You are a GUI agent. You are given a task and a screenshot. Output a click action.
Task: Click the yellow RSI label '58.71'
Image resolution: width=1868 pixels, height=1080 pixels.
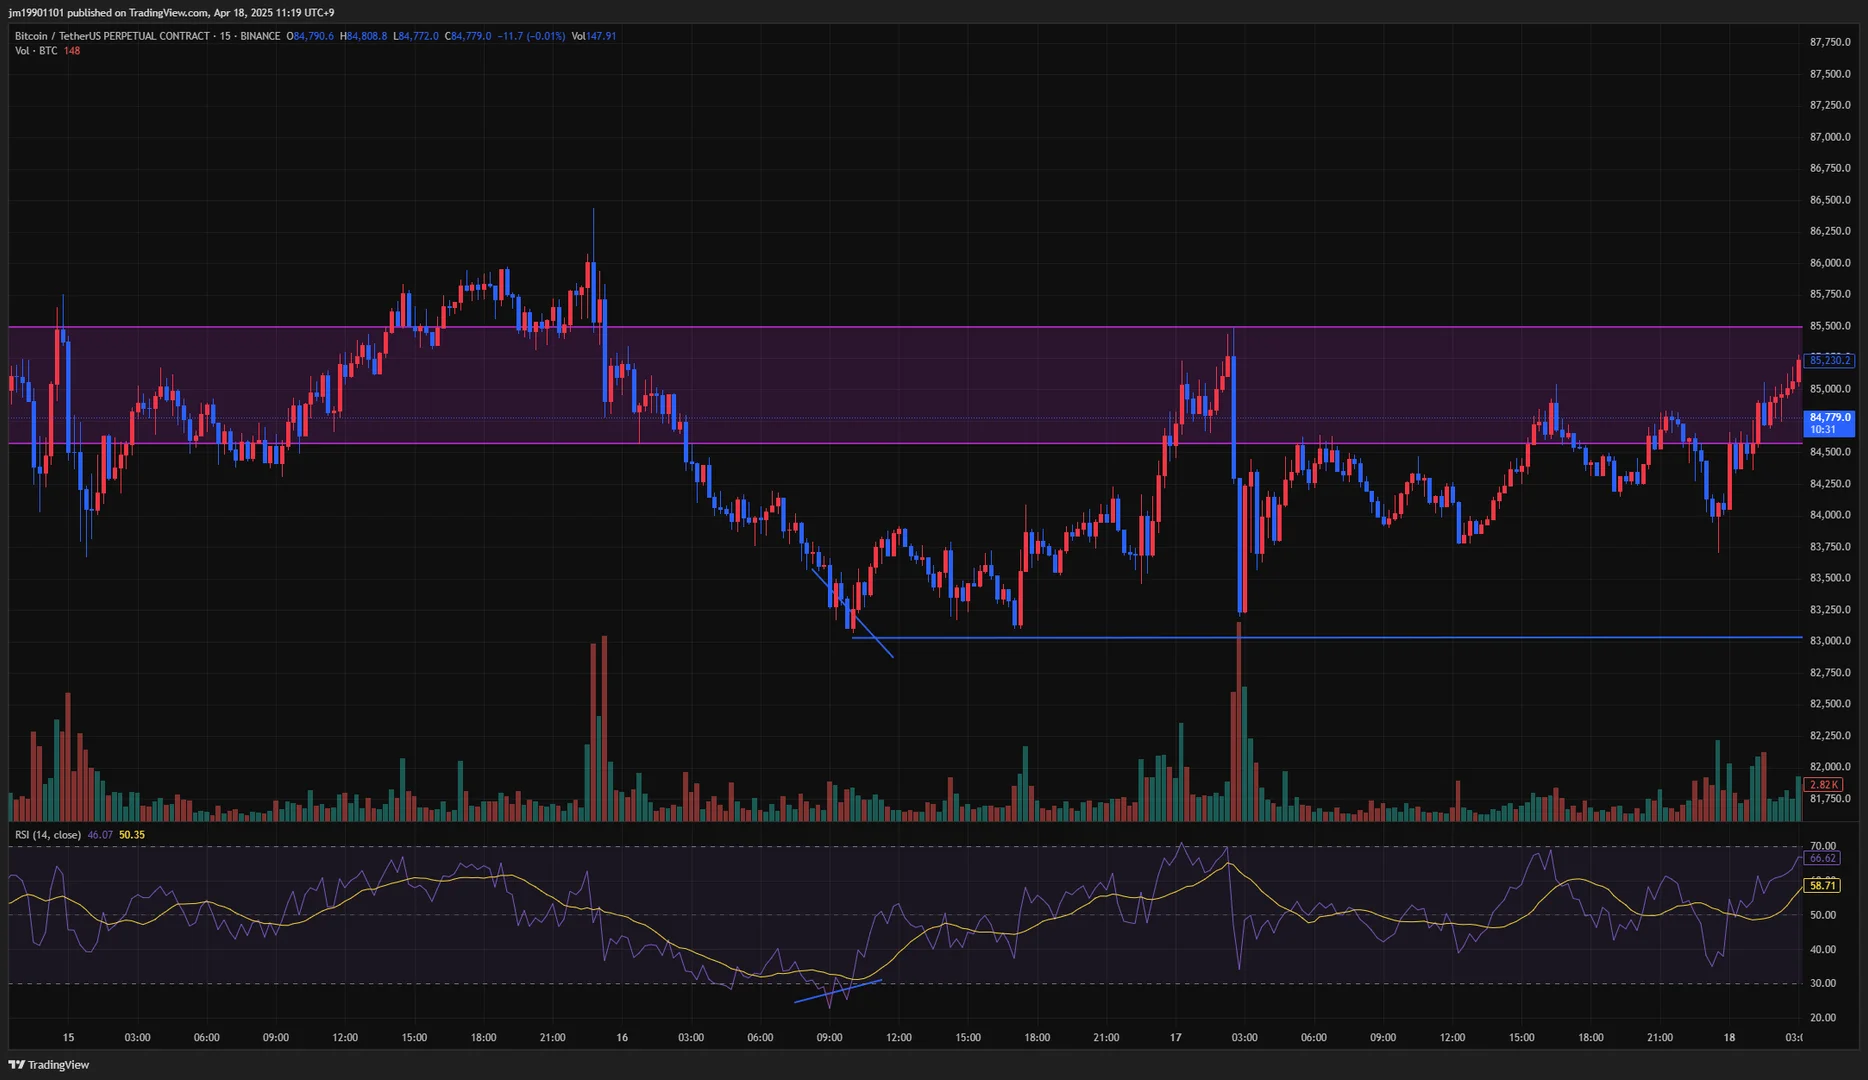[x=1823, y=885]
